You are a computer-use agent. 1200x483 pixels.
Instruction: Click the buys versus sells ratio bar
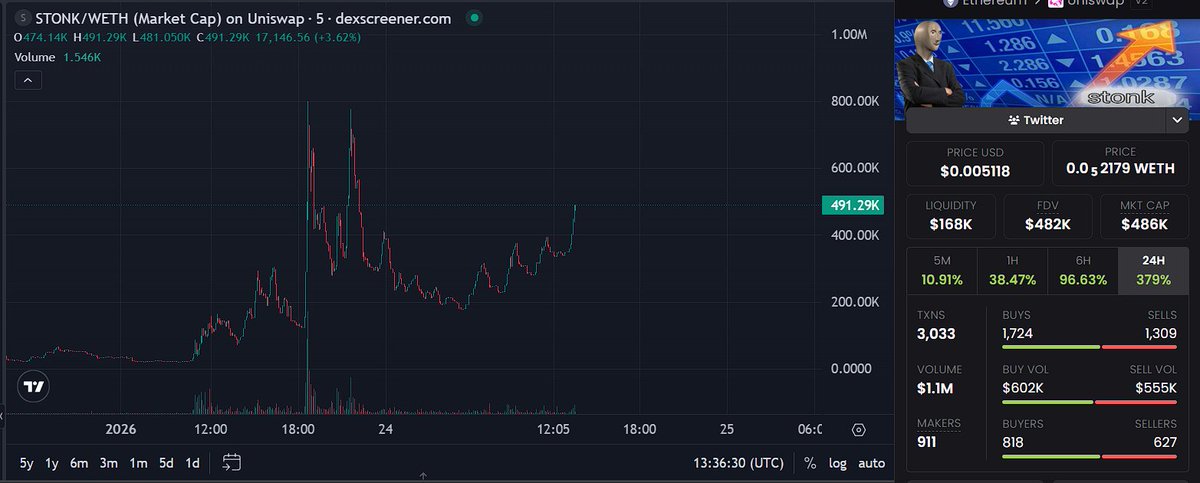point(1090,347)
